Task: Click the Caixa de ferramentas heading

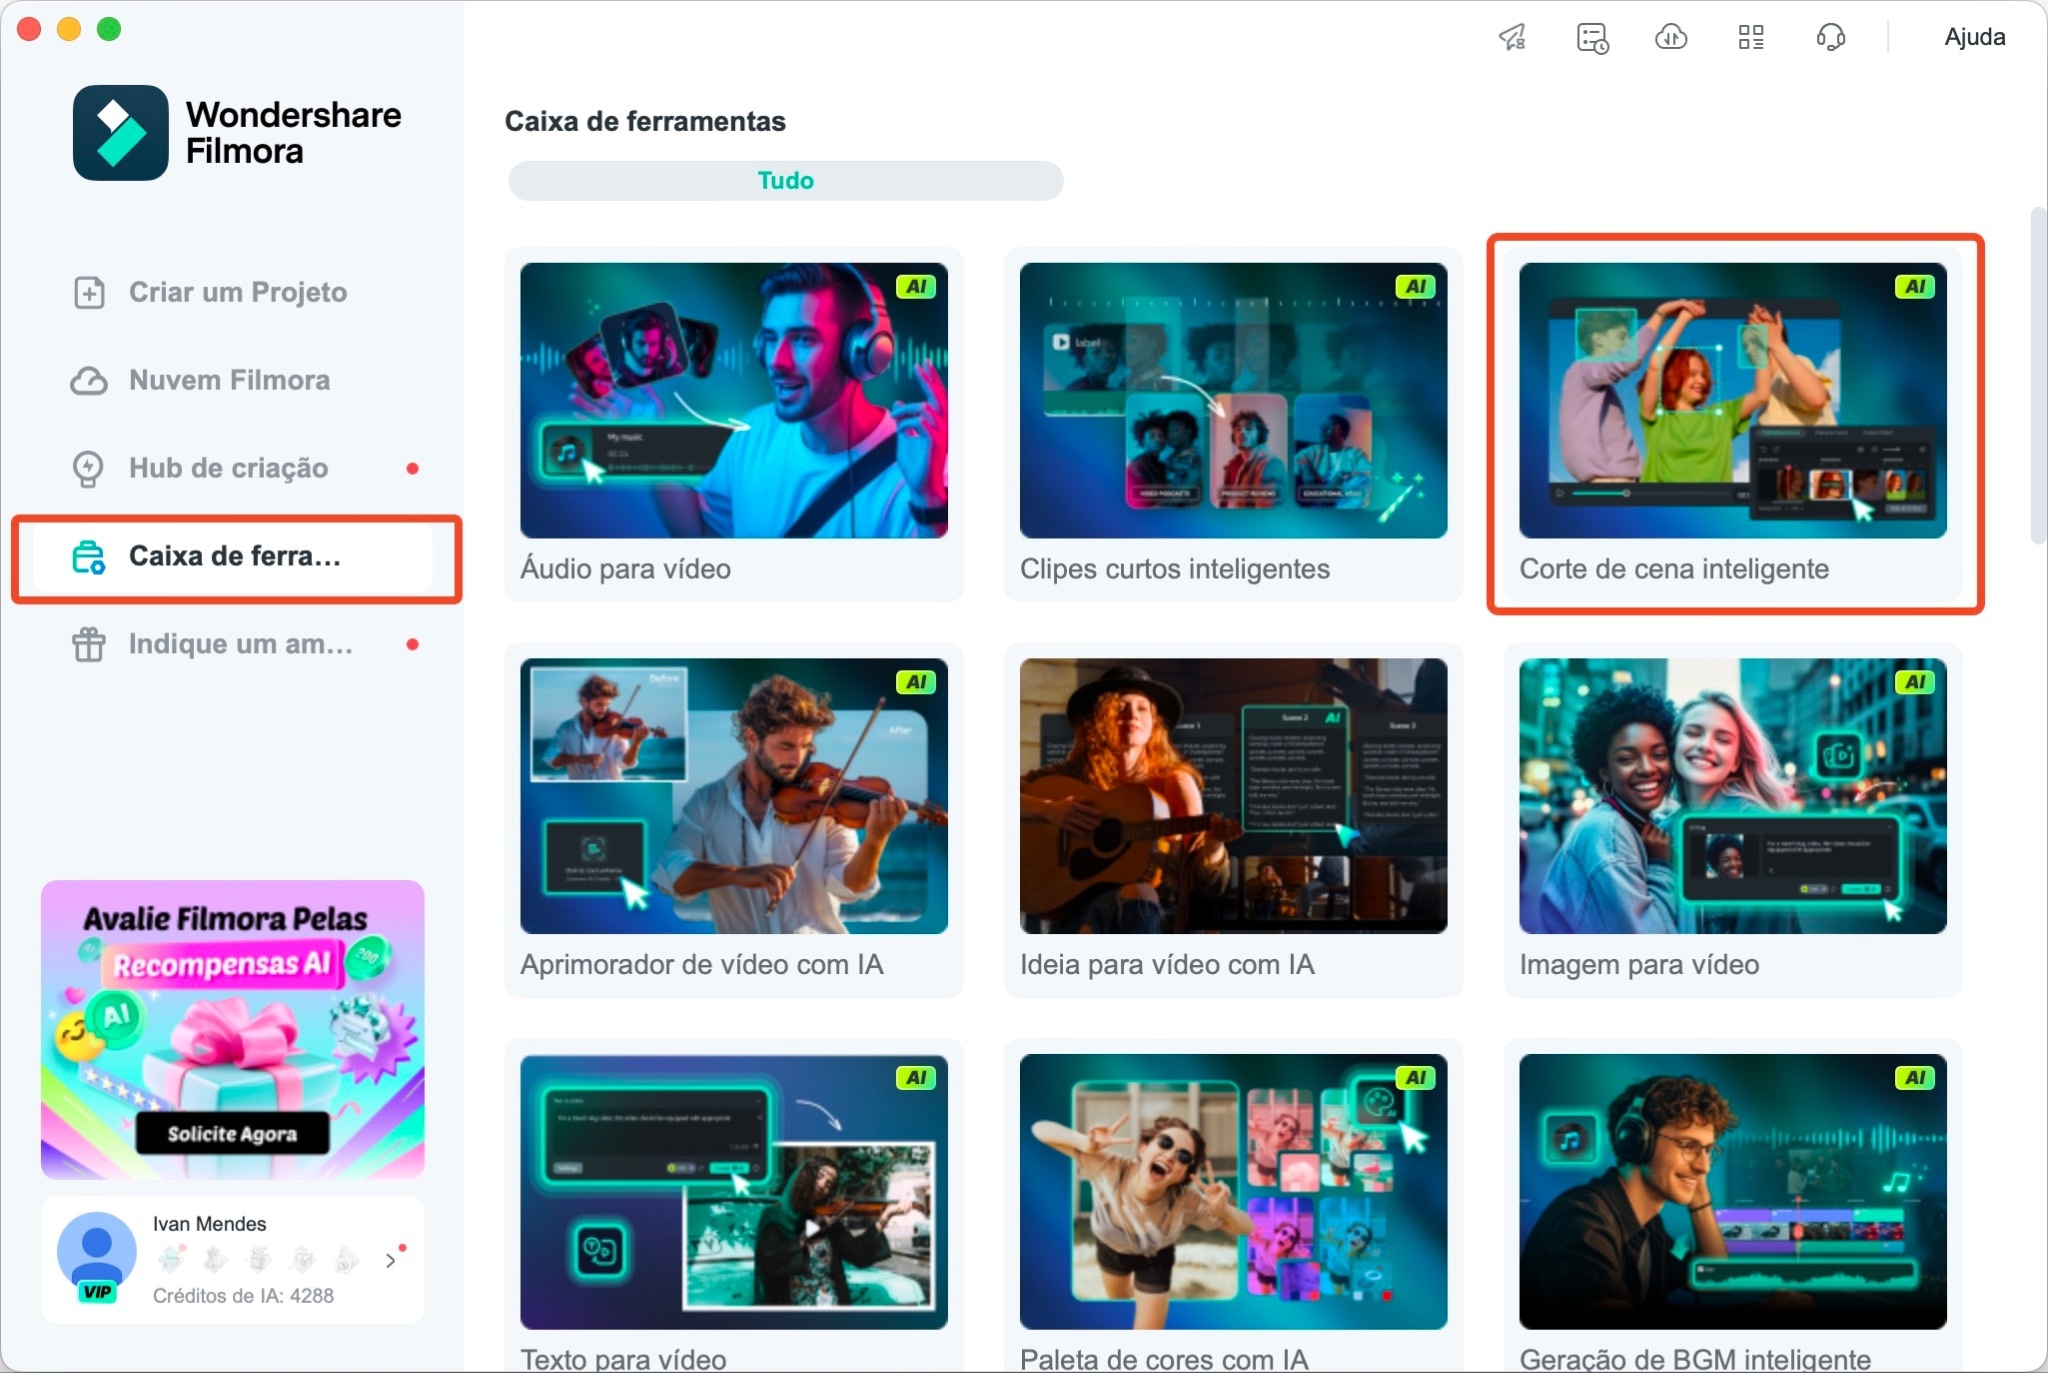Action: 645,121
